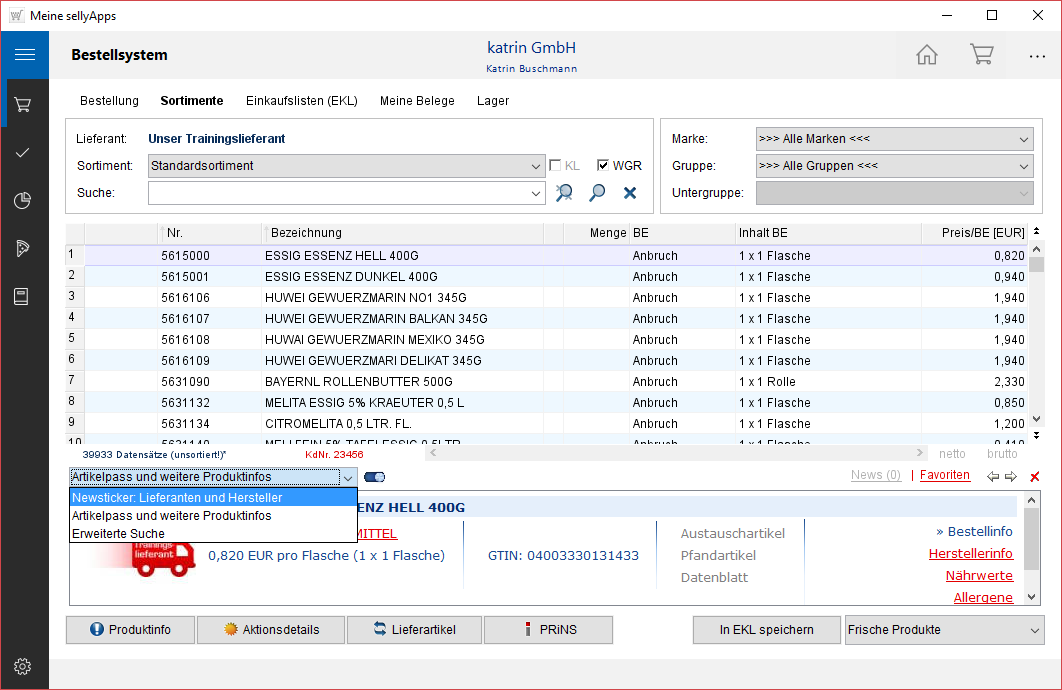Expand the Marke dropdown
The height and width of the screenshot is (690, 1062).
click(1023, 139)
